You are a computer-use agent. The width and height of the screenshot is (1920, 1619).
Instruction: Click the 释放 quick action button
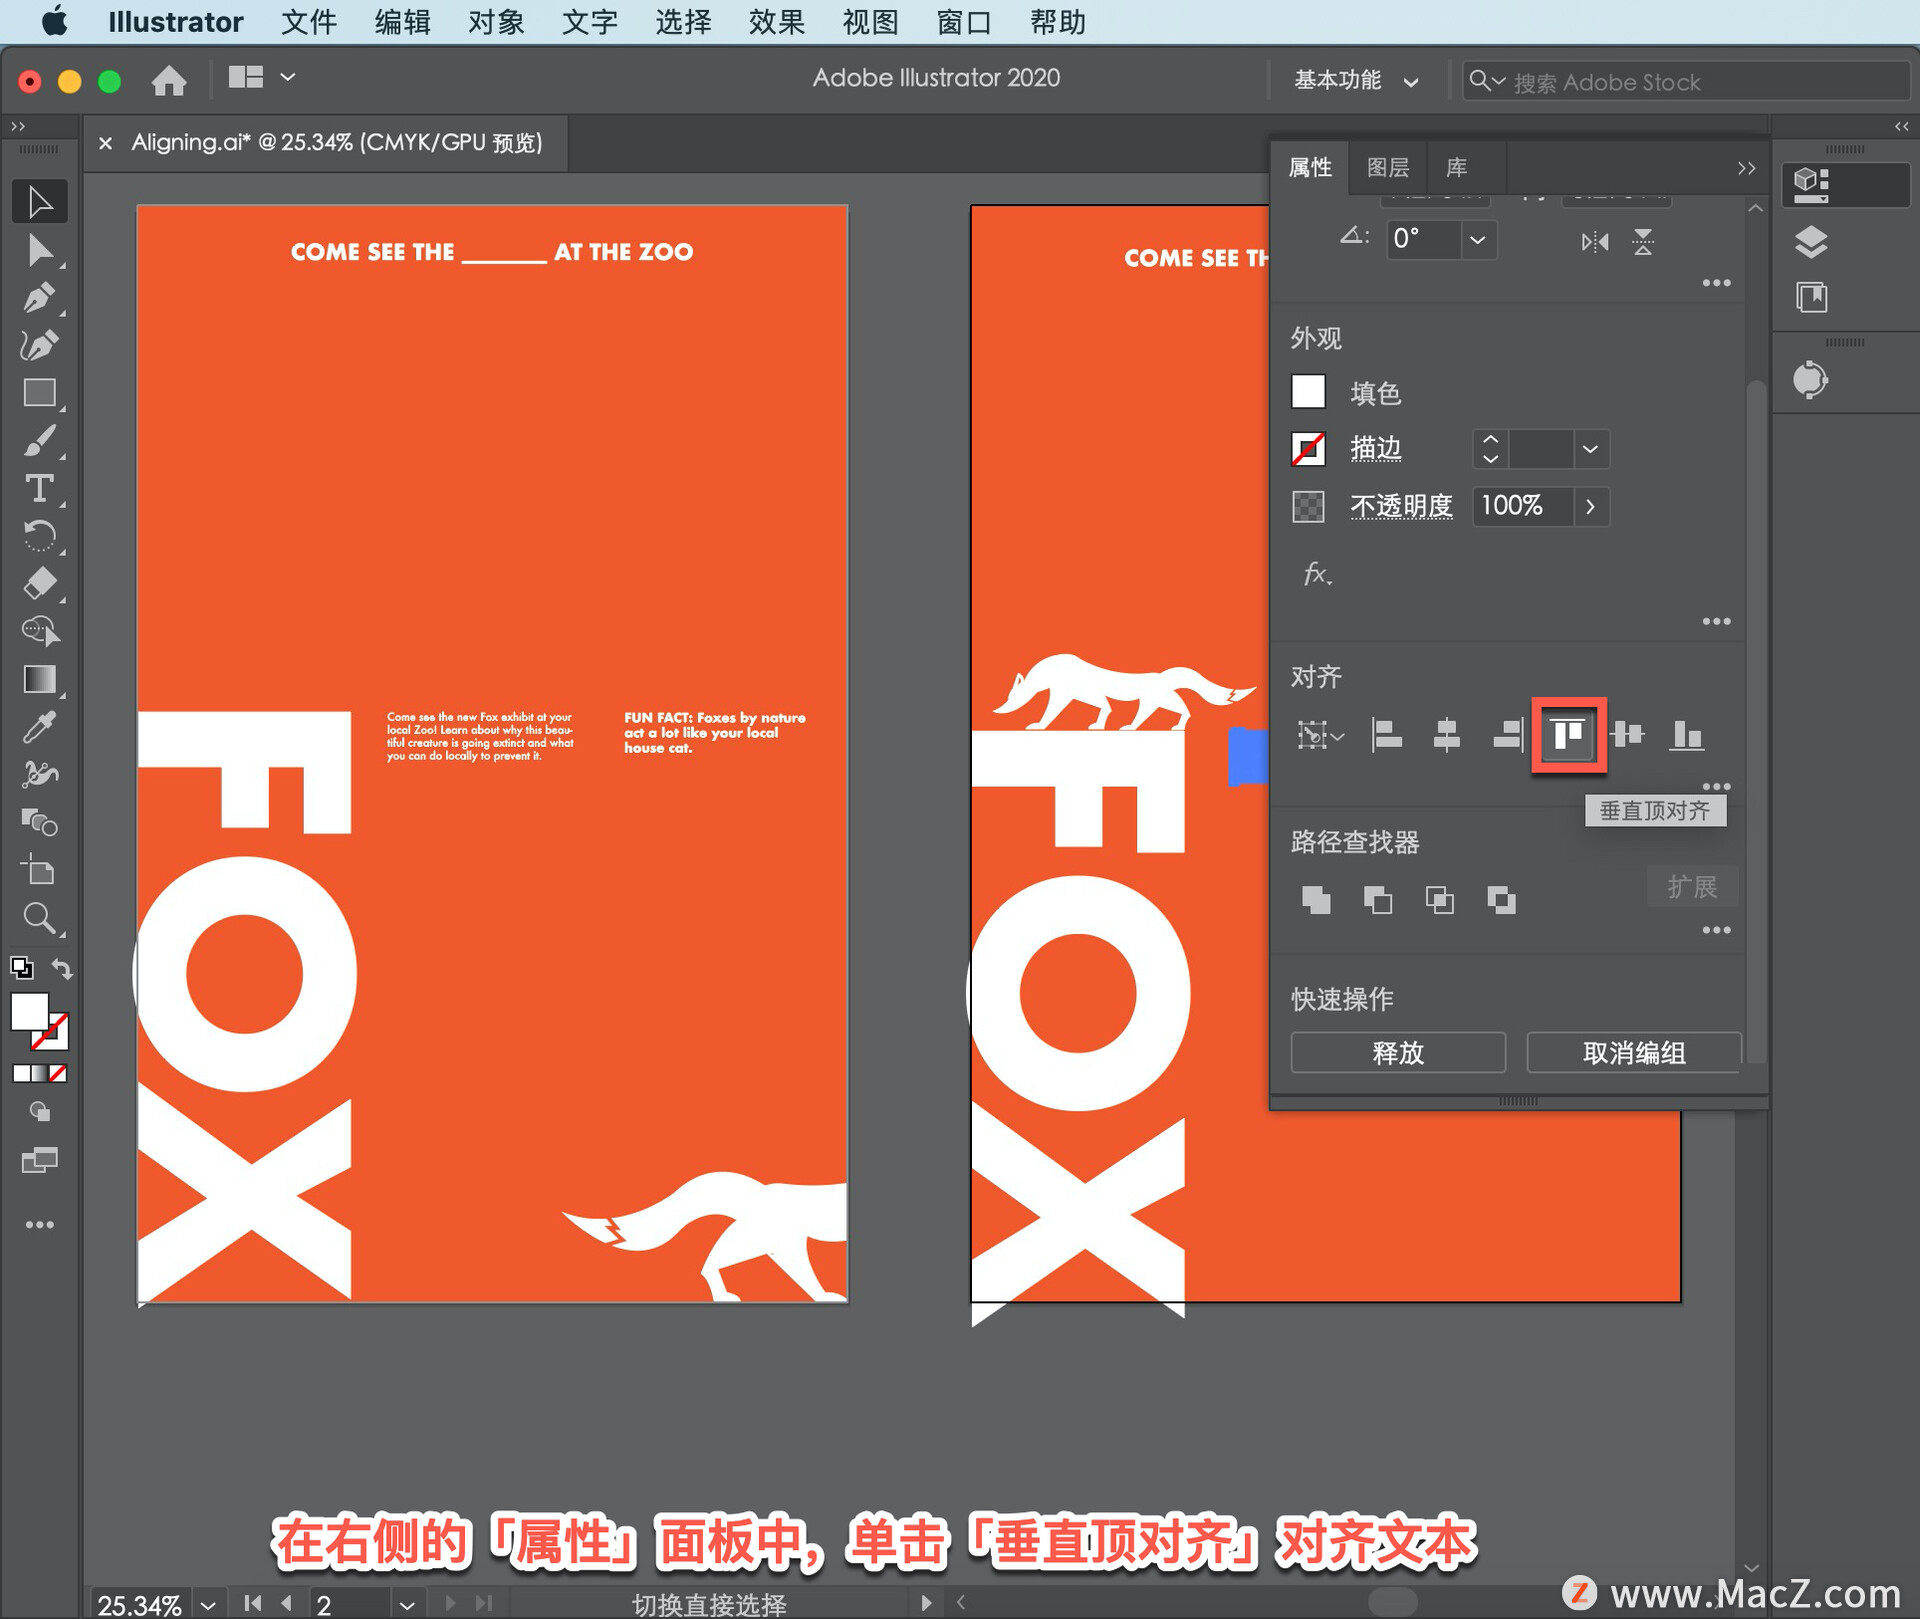(x=1398, y=1053)
